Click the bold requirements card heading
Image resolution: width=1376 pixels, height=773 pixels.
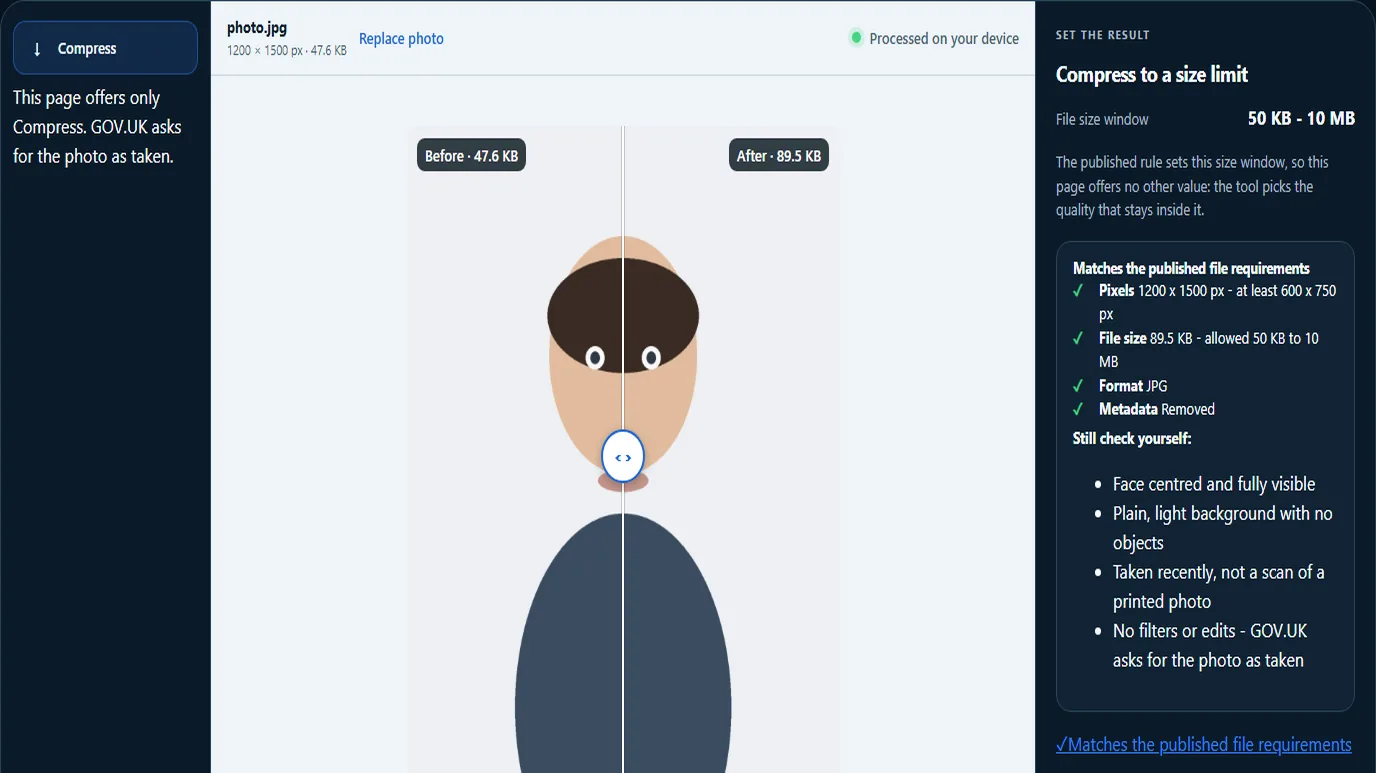(x=1191, y=268)
